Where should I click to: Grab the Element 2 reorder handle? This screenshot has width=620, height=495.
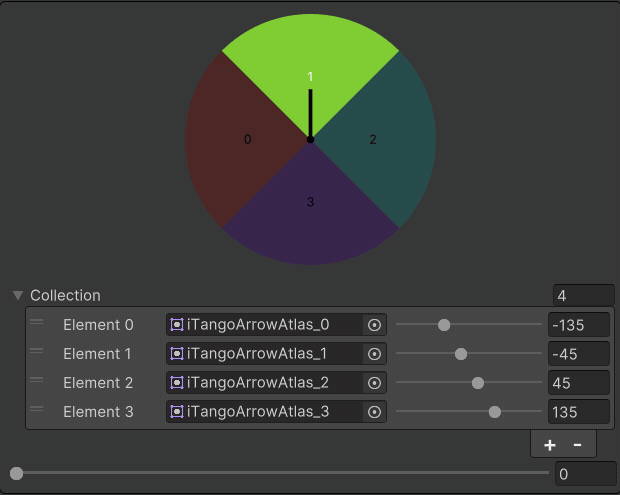pyautogui.click(x=36, y=380)
